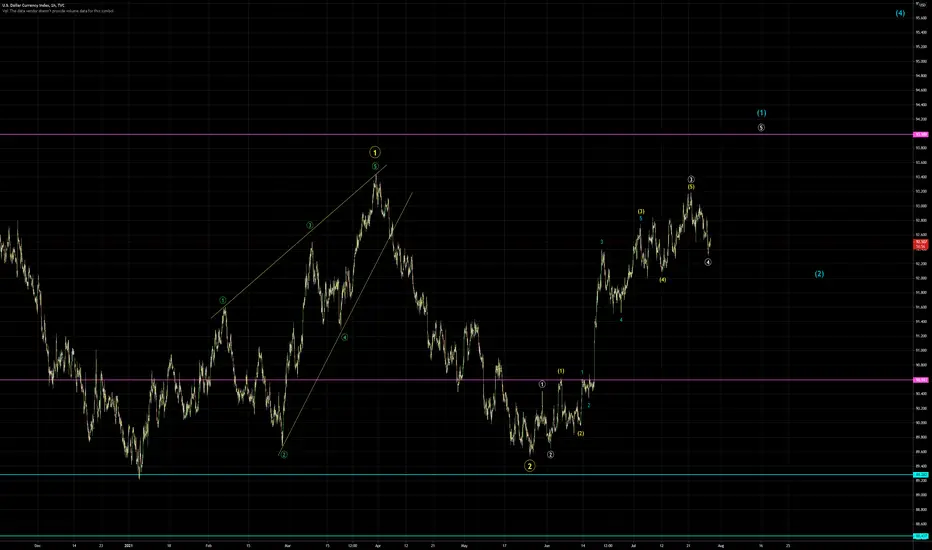Image resolution: width=932 pixels, height=550 pixels.
Task: Click the yellow (5) wave label
Action: (691, 187)
